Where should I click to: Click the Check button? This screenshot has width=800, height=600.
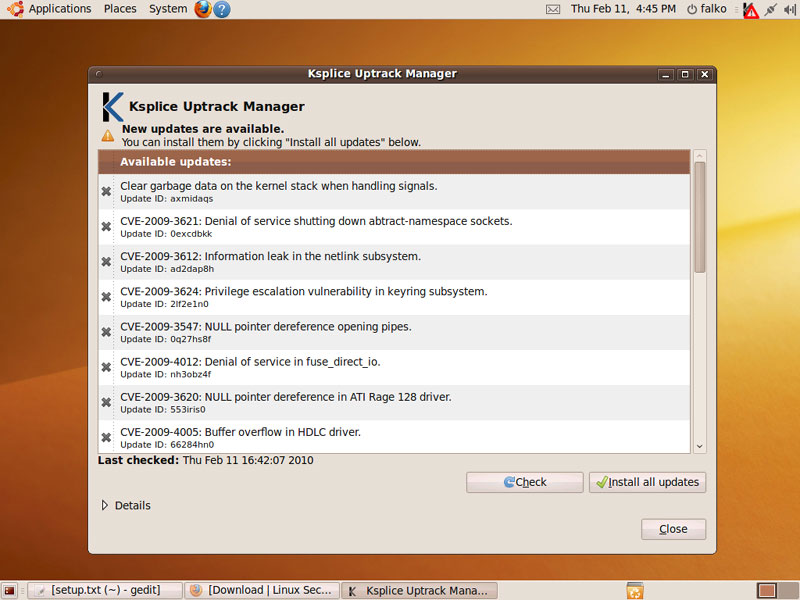click(524, 482)
